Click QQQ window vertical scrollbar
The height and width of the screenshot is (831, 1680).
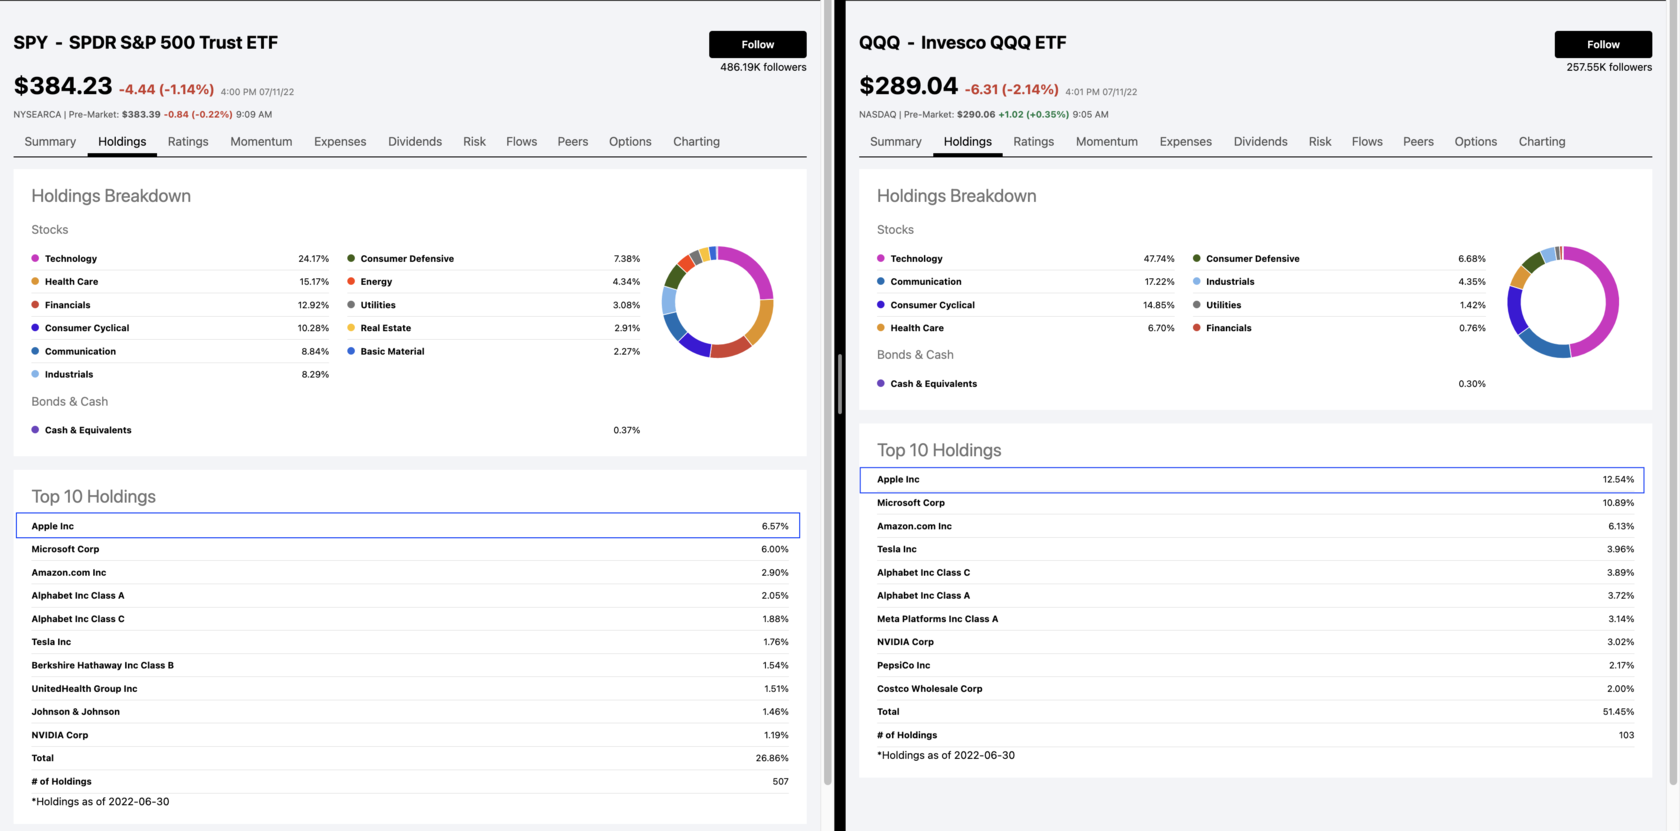coord(1673,392)
